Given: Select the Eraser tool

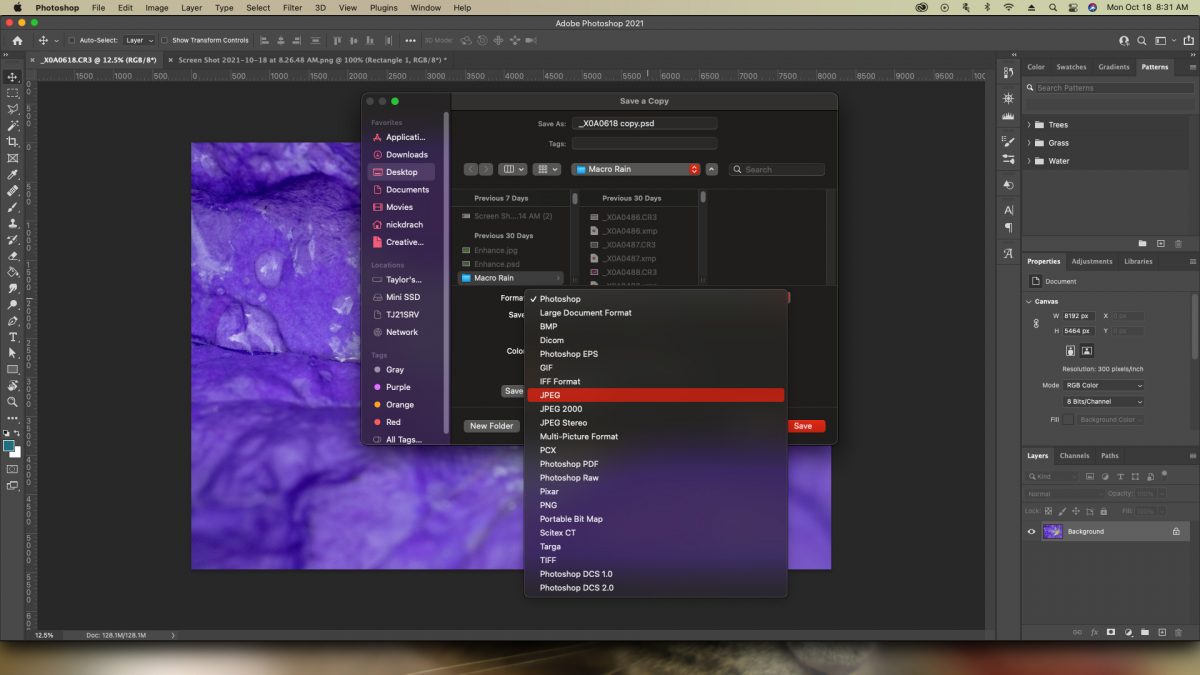Looking at the screenshot, I should [13, 255].
